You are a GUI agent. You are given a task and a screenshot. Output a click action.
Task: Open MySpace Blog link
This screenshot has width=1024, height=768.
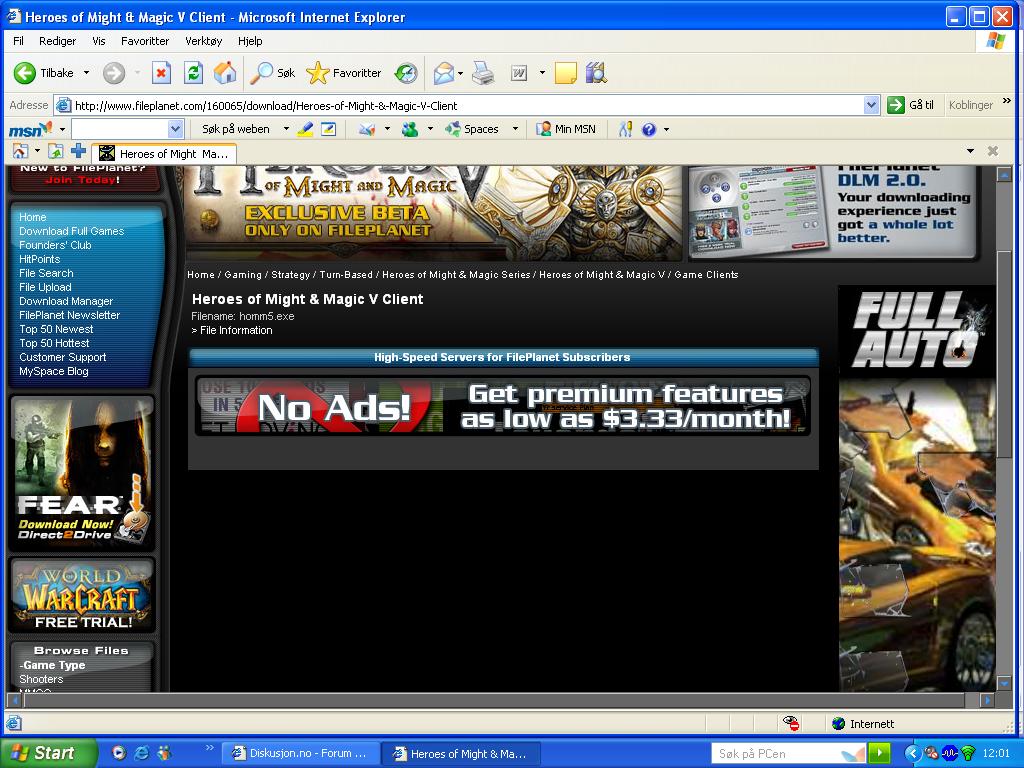54,371
